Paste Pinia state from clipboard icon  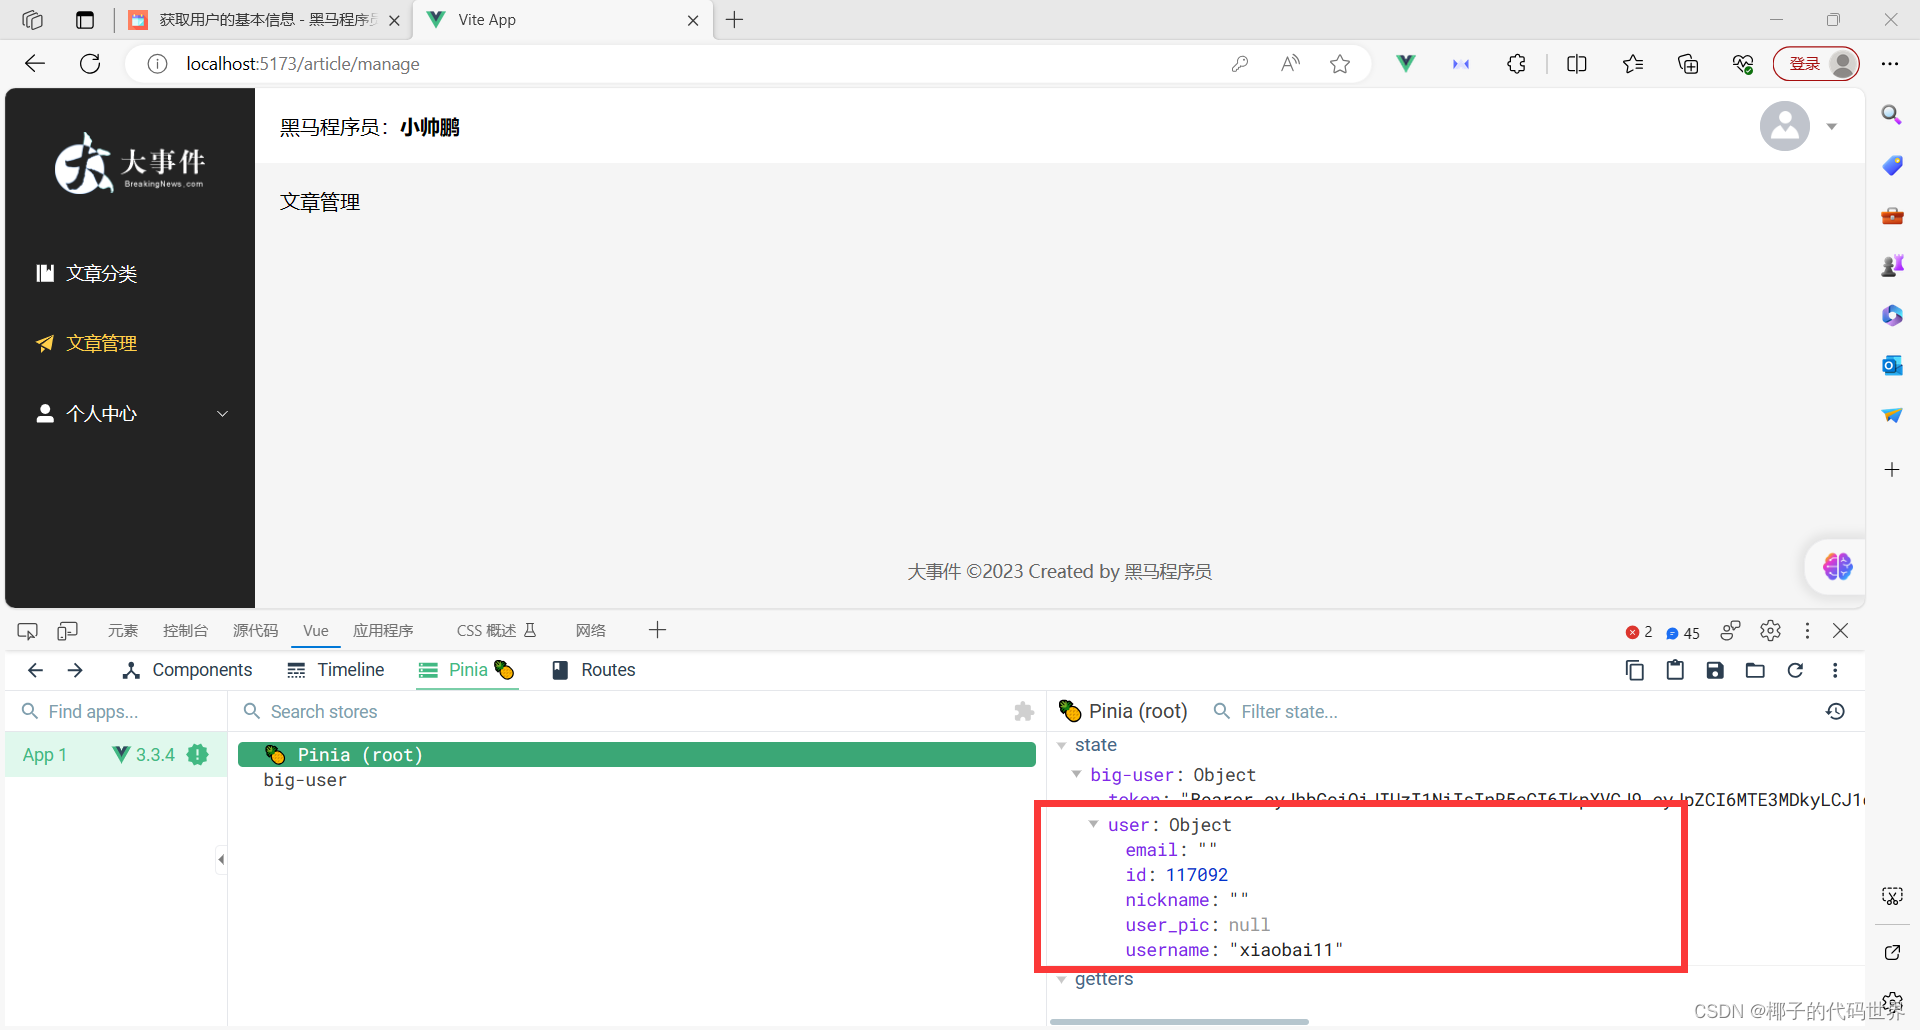1675,670
